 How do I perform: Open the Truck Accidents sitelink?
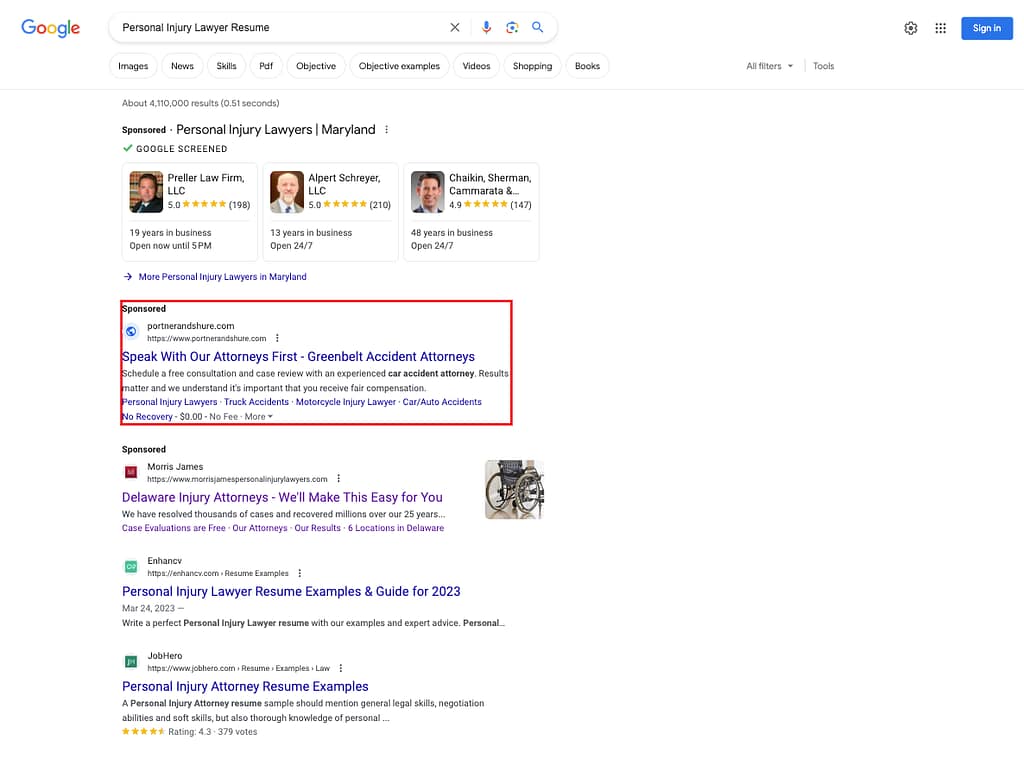(x=256, y=402)
